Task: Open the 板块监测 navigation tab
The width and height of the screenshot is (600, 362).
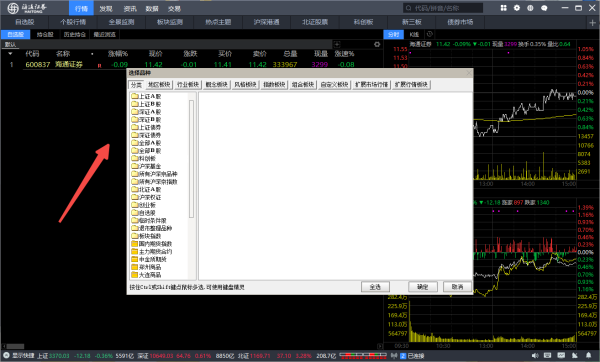Action: (x=170, y=22)
